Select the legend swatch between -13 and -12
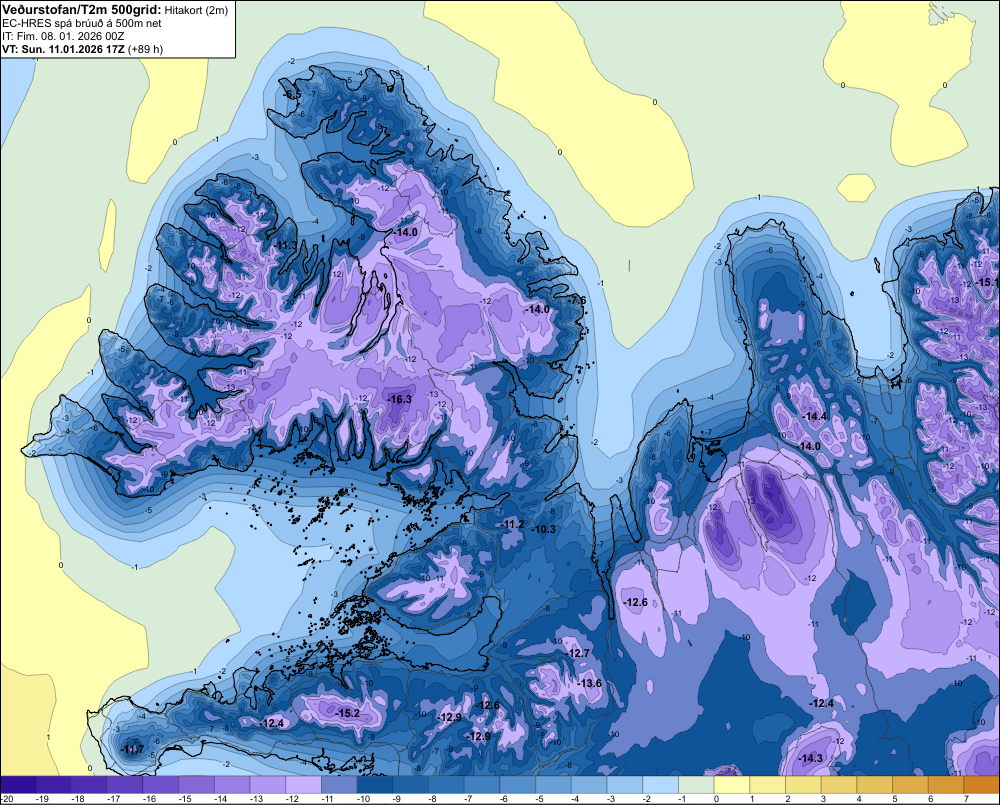The width and height of the screenshot is (1000, 805). point(268,785)
